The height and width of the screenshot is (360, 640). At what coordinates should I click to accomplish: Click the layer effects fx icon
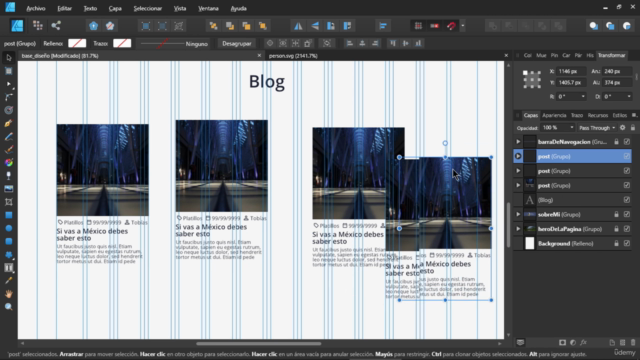(584, 342)
